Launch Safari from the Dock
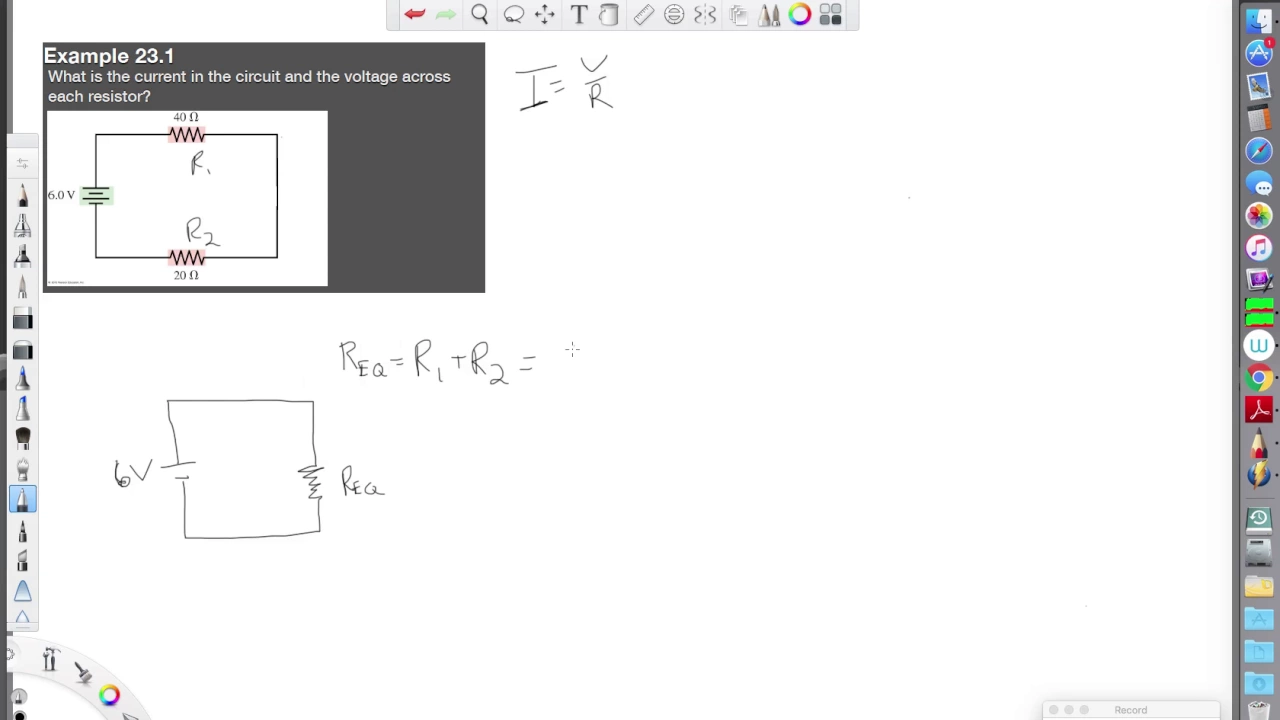 1259,151
